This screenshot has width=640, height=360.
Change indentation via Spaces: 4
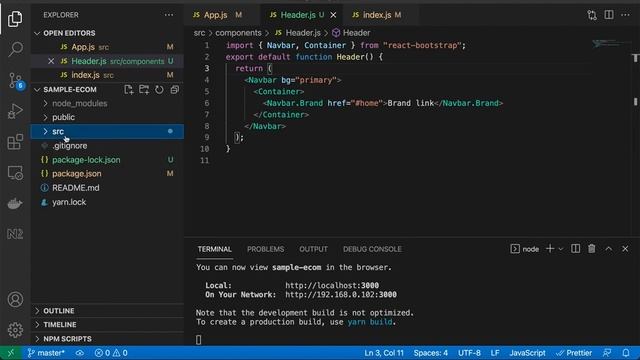[x=431, y=353]
